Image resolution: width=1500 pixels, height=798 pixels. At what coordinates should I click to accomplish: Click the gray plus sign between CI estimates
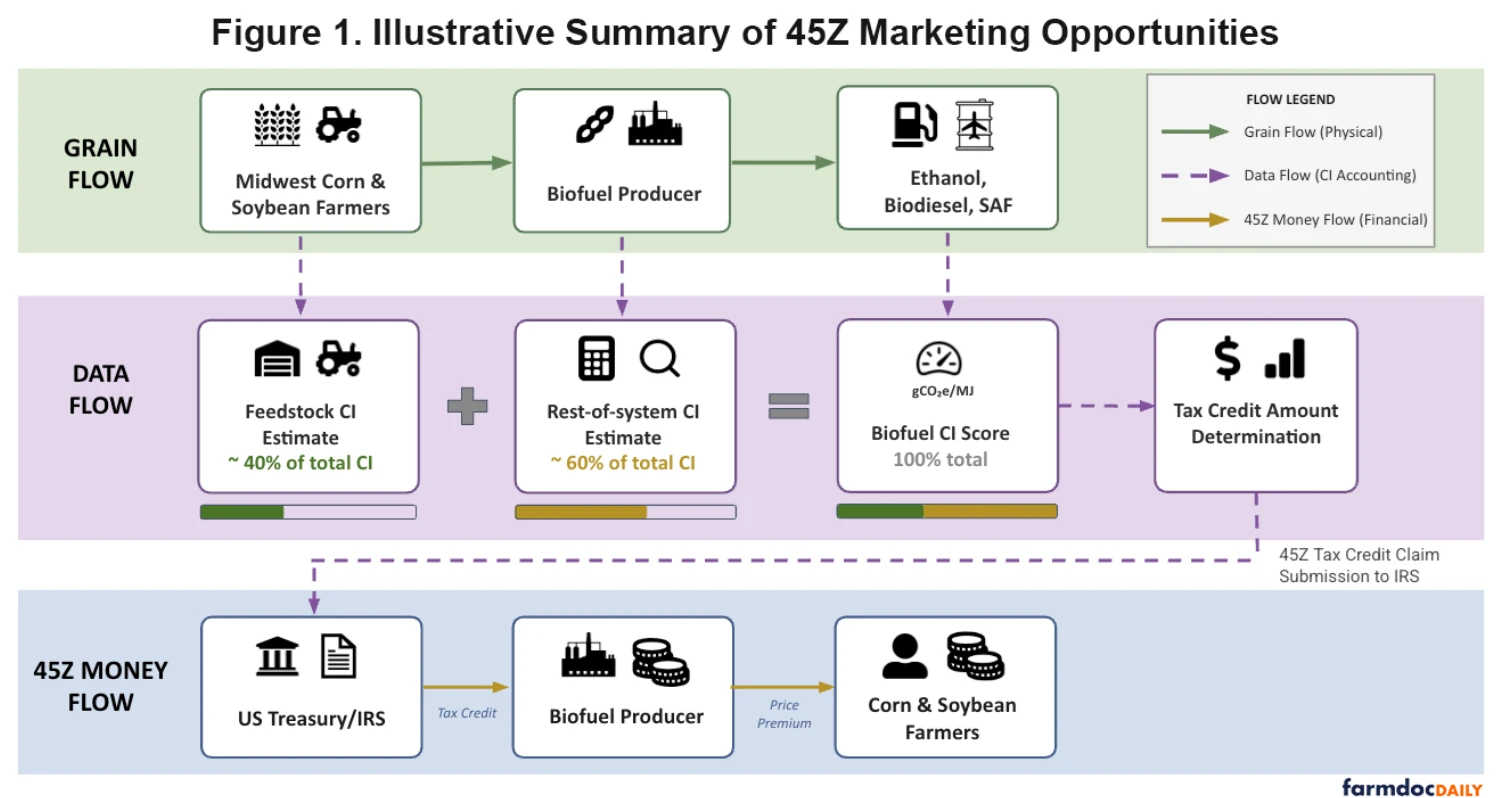(467, 406)
